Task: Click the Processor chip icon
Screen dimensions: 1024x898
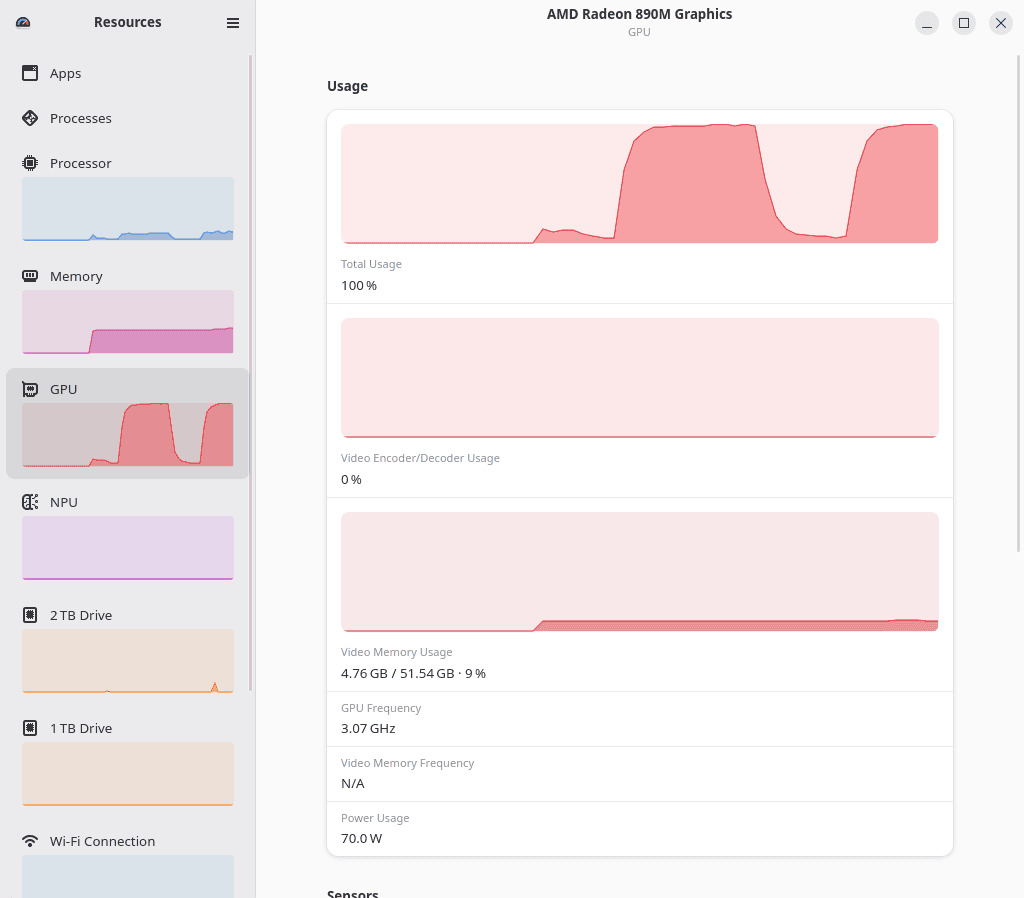Action: [30, 163]
